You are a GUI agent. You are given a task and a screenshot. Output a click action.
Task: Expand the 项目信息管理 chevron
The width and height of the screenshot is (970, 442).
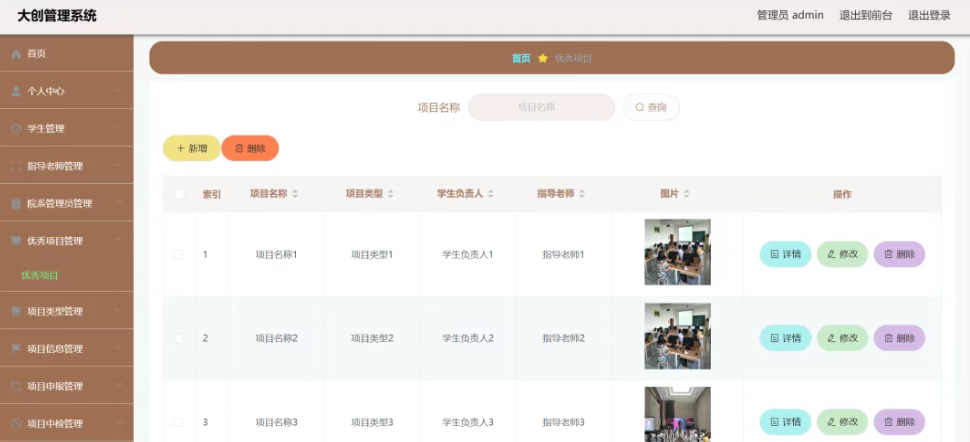(118, 349)
